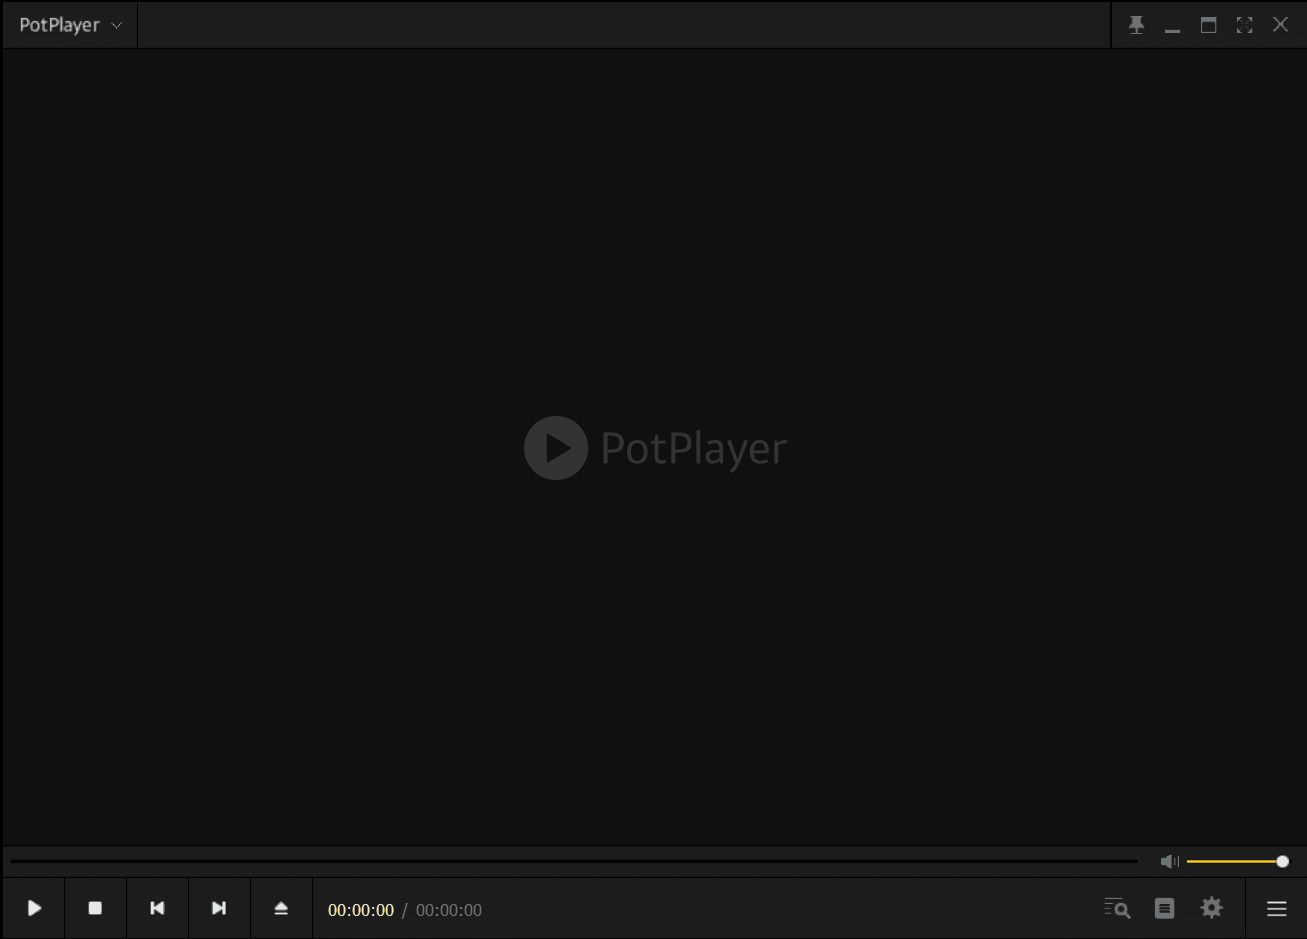Toggle the subtitle/chapter panel icon
This screenshot has height=939, width=1307.
click(1164, 908)
